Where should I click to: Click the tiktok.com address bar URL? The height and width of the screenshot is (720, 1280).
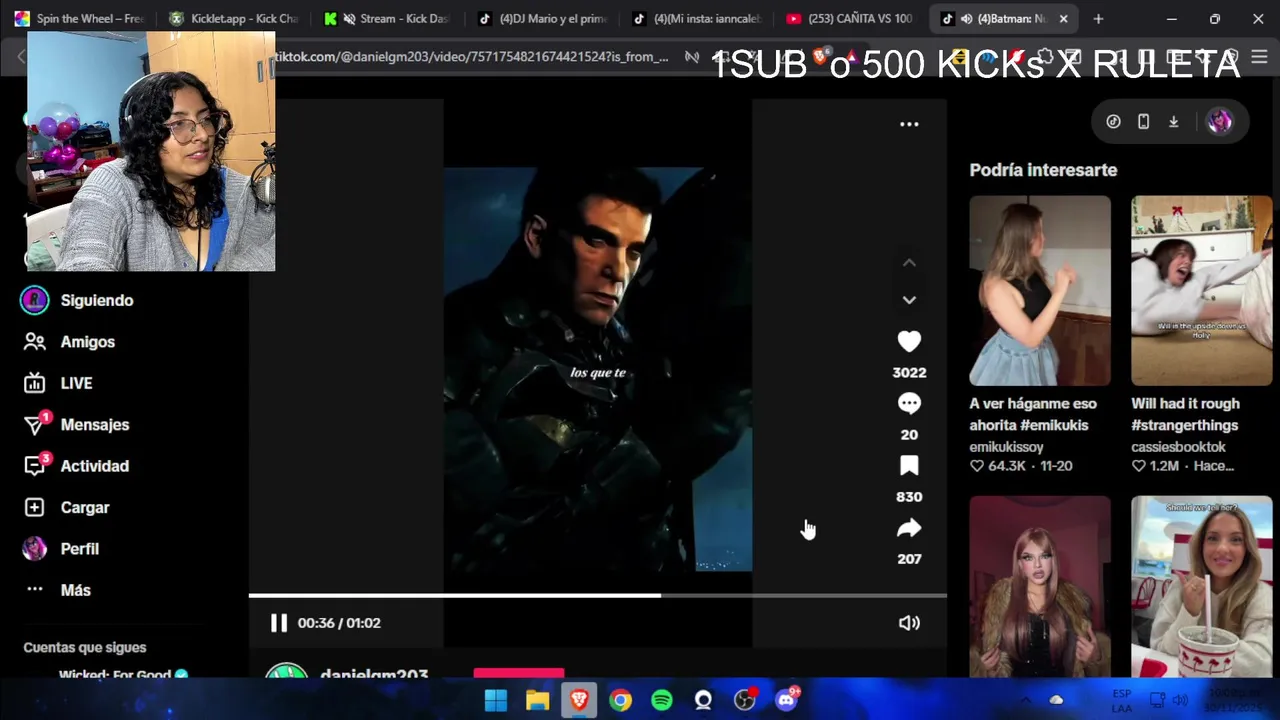471,57
